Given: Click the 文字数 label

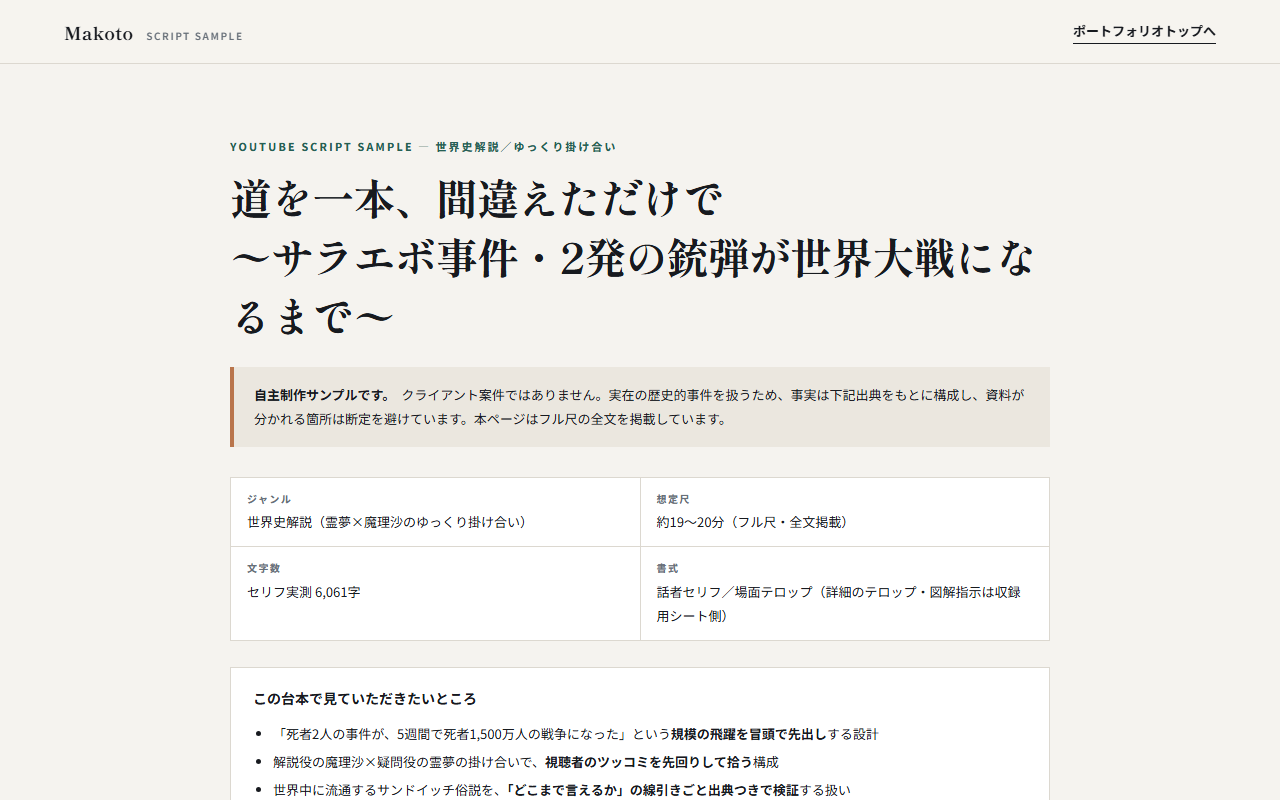Looking at the screenshot, I should click(263, 568).
